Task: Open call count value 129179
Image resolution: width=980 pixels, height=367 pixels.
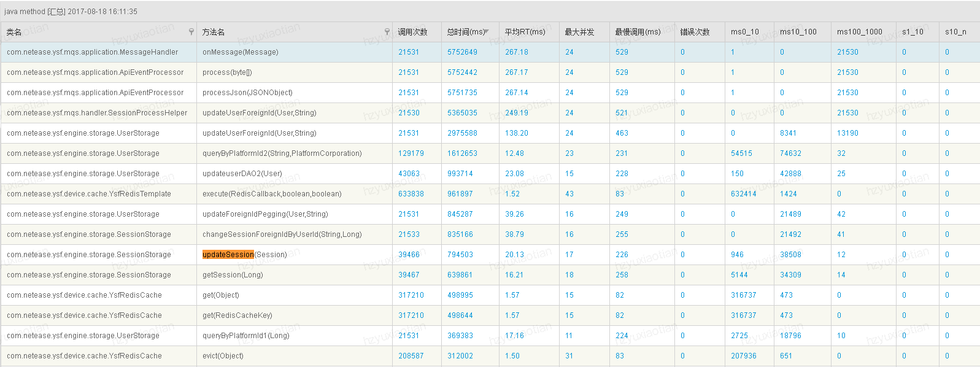Action: (x=411, y=153)
